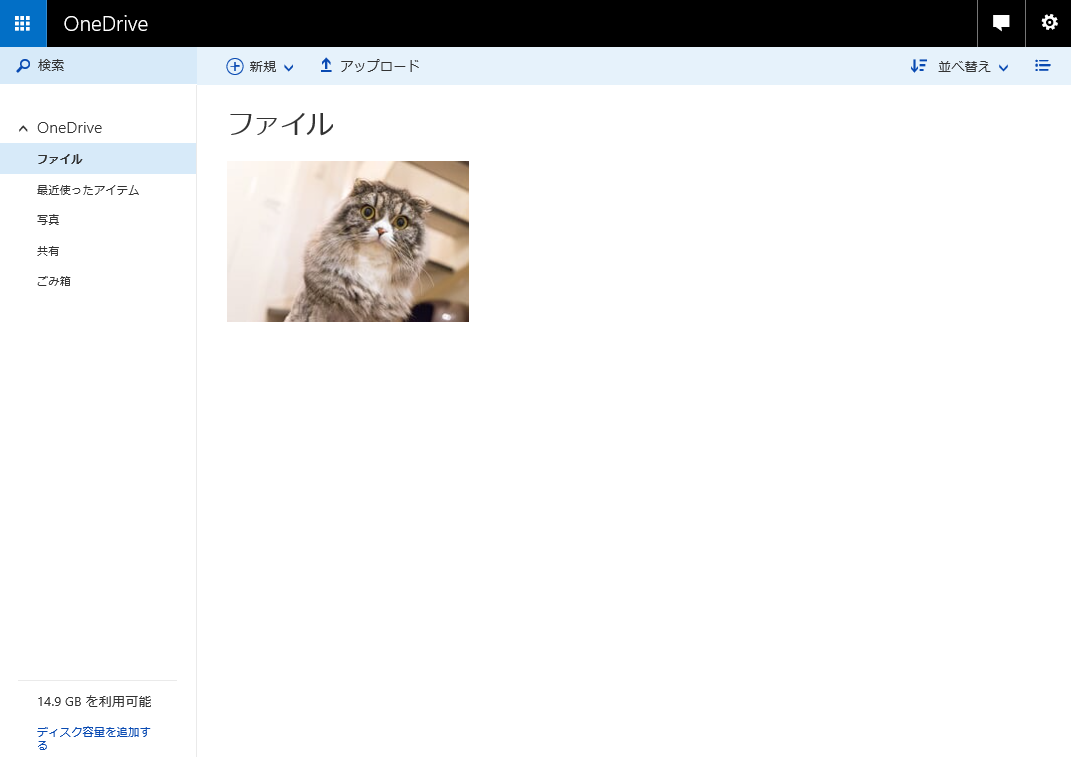This screenshot has width=1071, height=757.
Task: Open 写真 in the sidebar
Action: tap(48, 220)
